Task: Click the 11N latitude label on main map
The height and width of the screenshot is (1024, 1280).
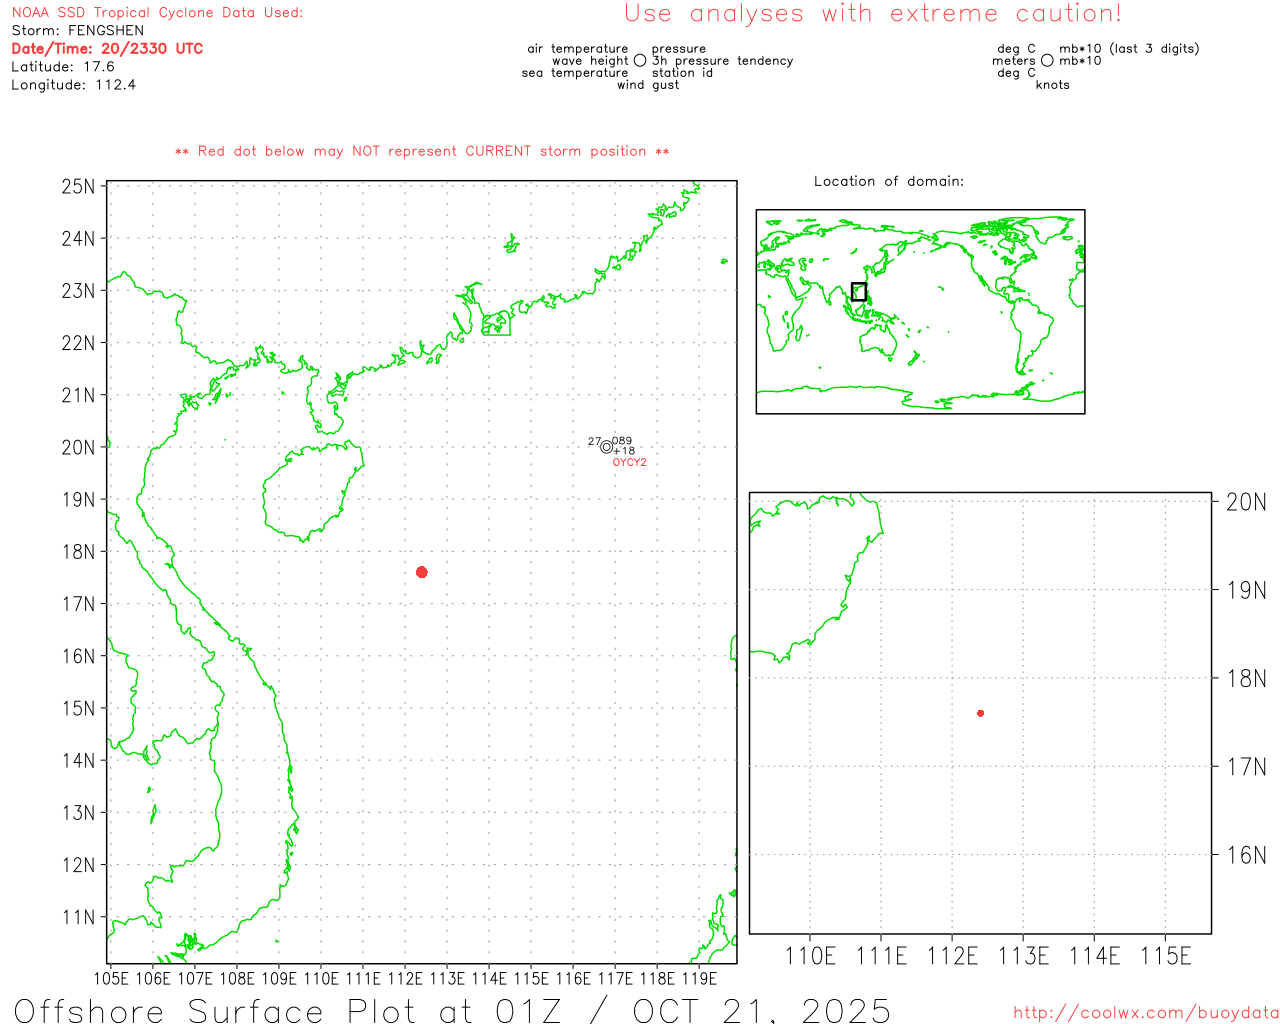Action: tap(78, 918)
